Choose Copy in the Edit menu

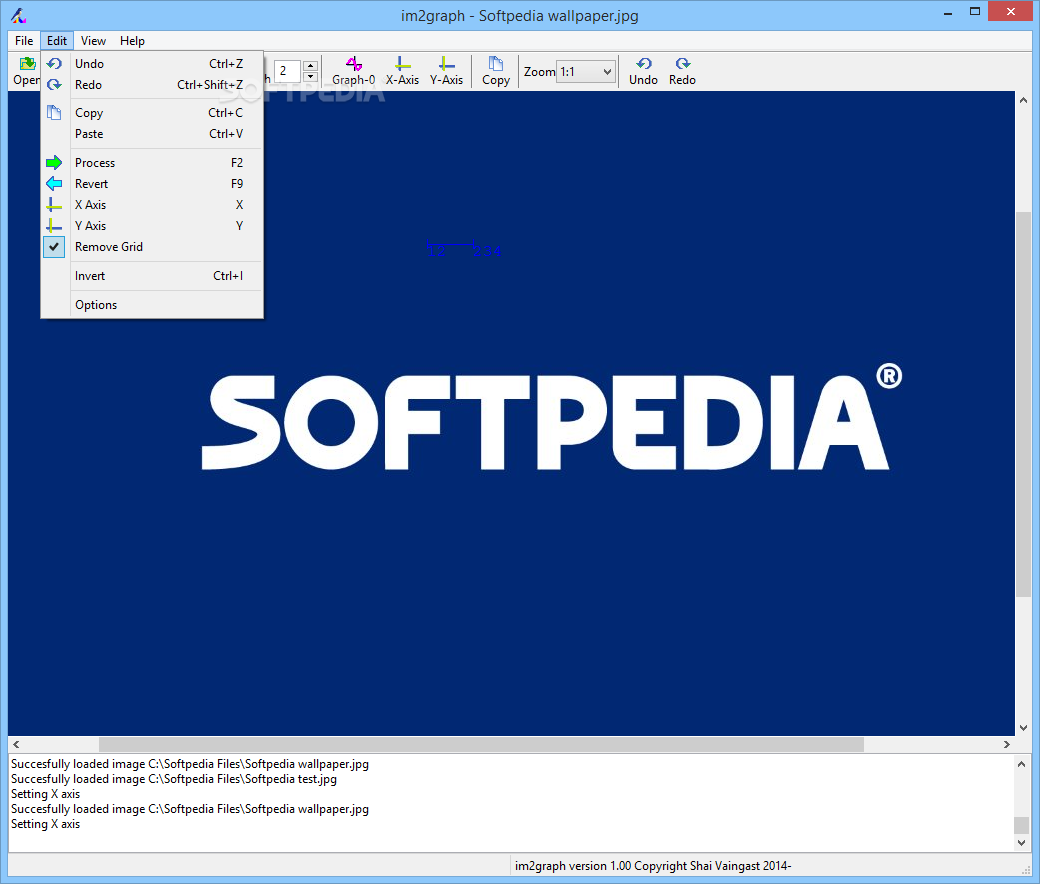152,113
